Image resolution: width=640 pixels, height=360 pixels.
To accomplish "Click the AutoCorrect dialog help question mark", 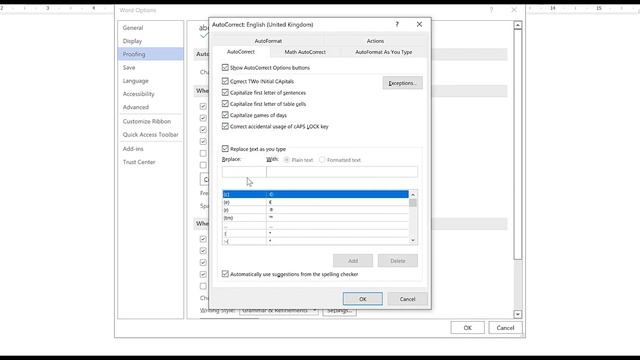I will [397, 24].
